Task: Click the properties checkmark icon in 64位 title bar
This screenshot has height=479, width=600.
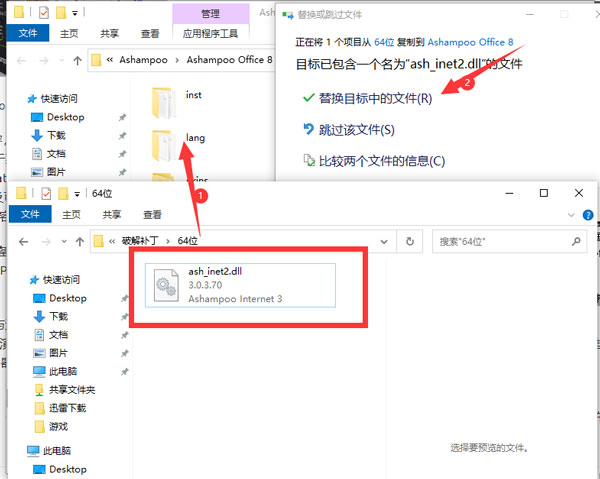Action: coord(46,194)
